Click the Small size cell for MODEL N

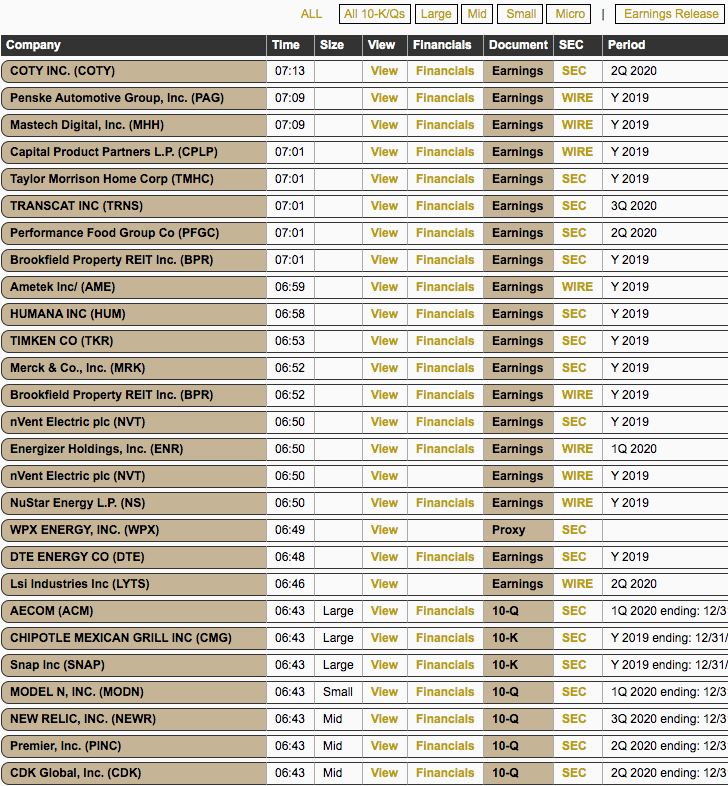[337, 692]
